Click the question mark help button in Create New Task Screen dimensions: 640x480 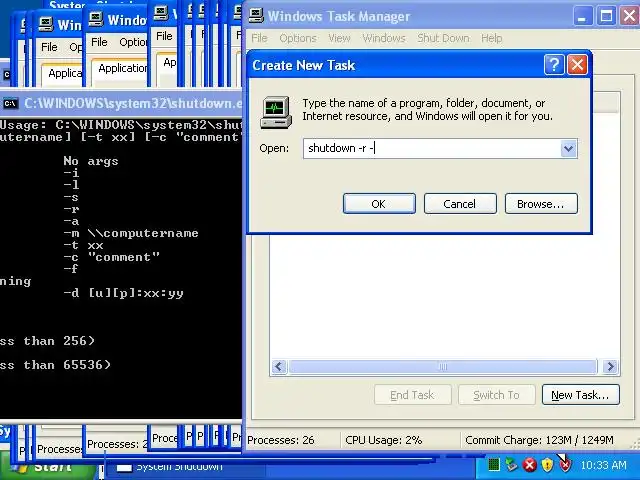tap(554, 65)
